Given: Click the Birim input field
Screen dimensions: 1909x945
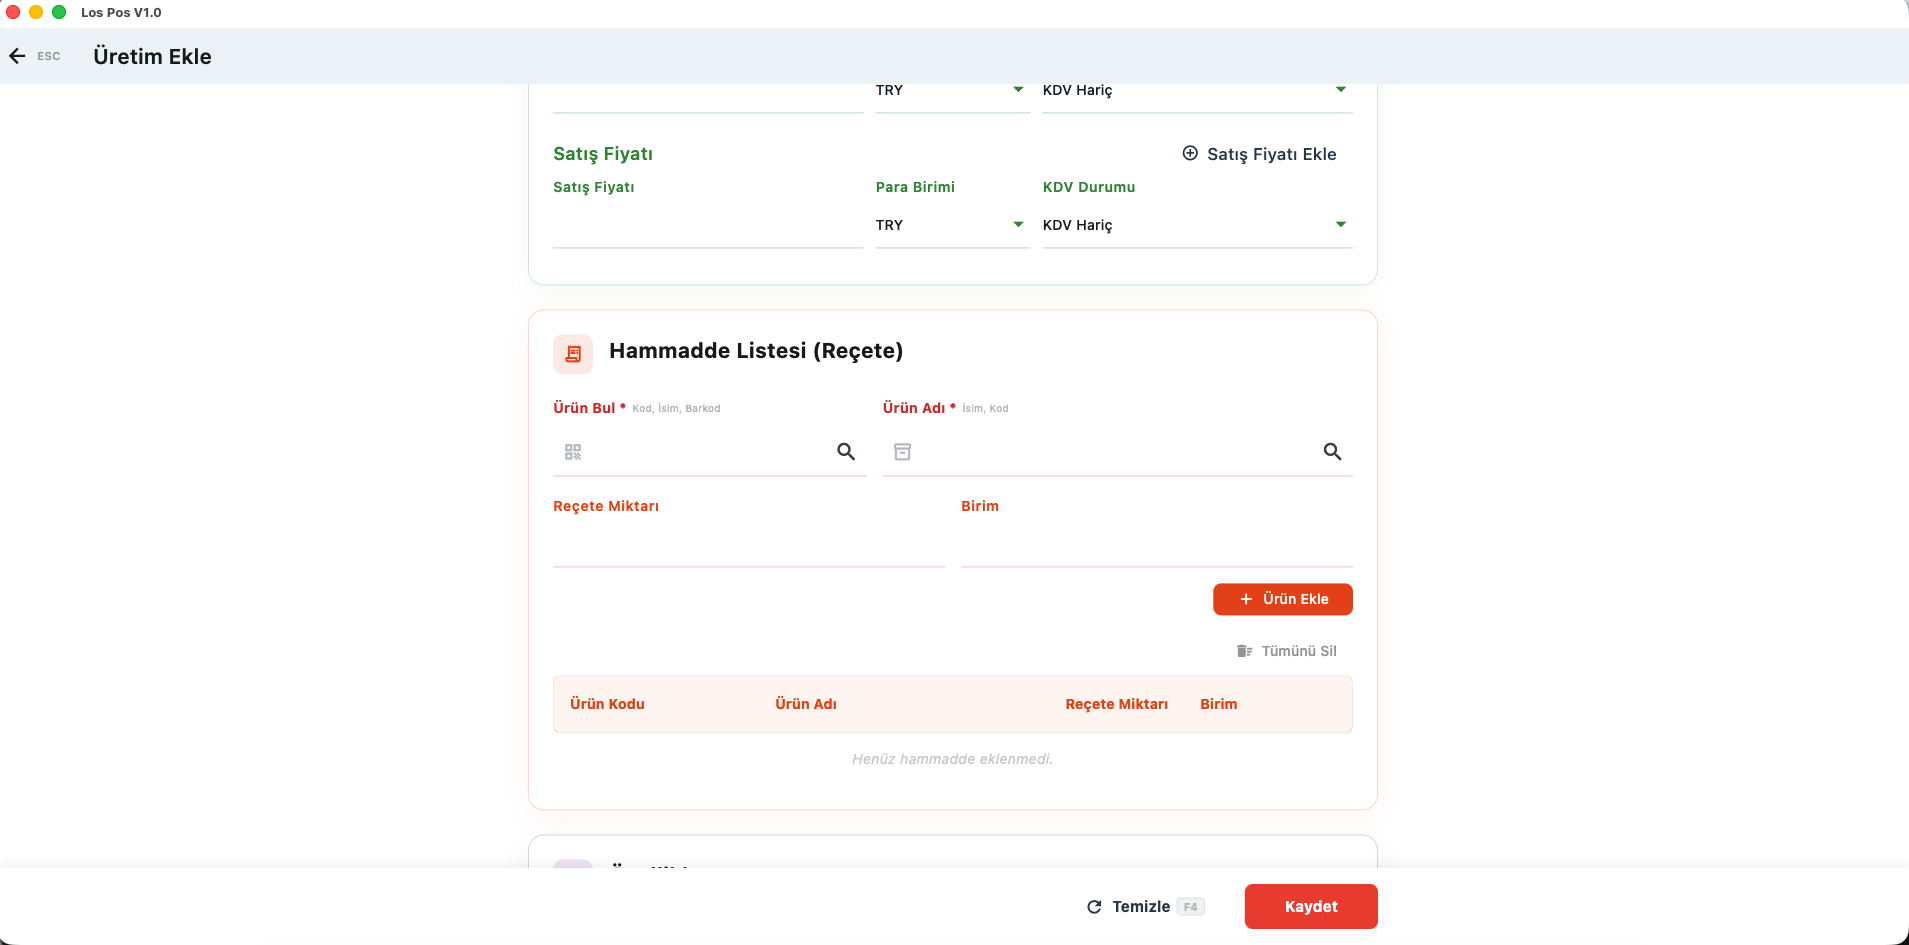Looking at the screenshot, I should 1156,545.
